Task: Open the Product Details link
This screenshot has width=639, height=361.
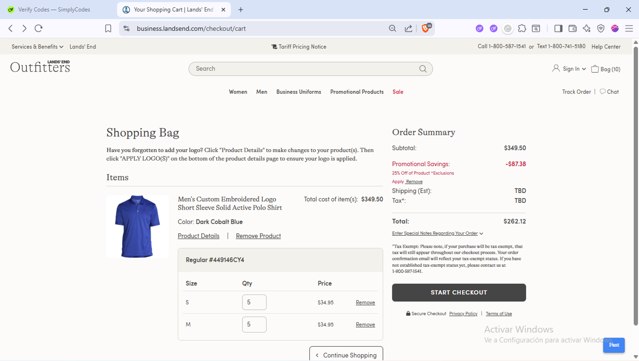Action: click(x=198, y=236)
